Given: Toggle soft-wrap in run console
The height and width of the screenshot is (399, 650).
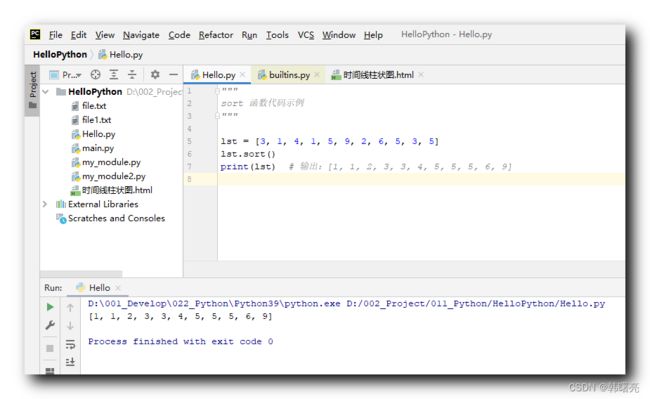Looking at the screenshot, I should (x=70, y=344).
